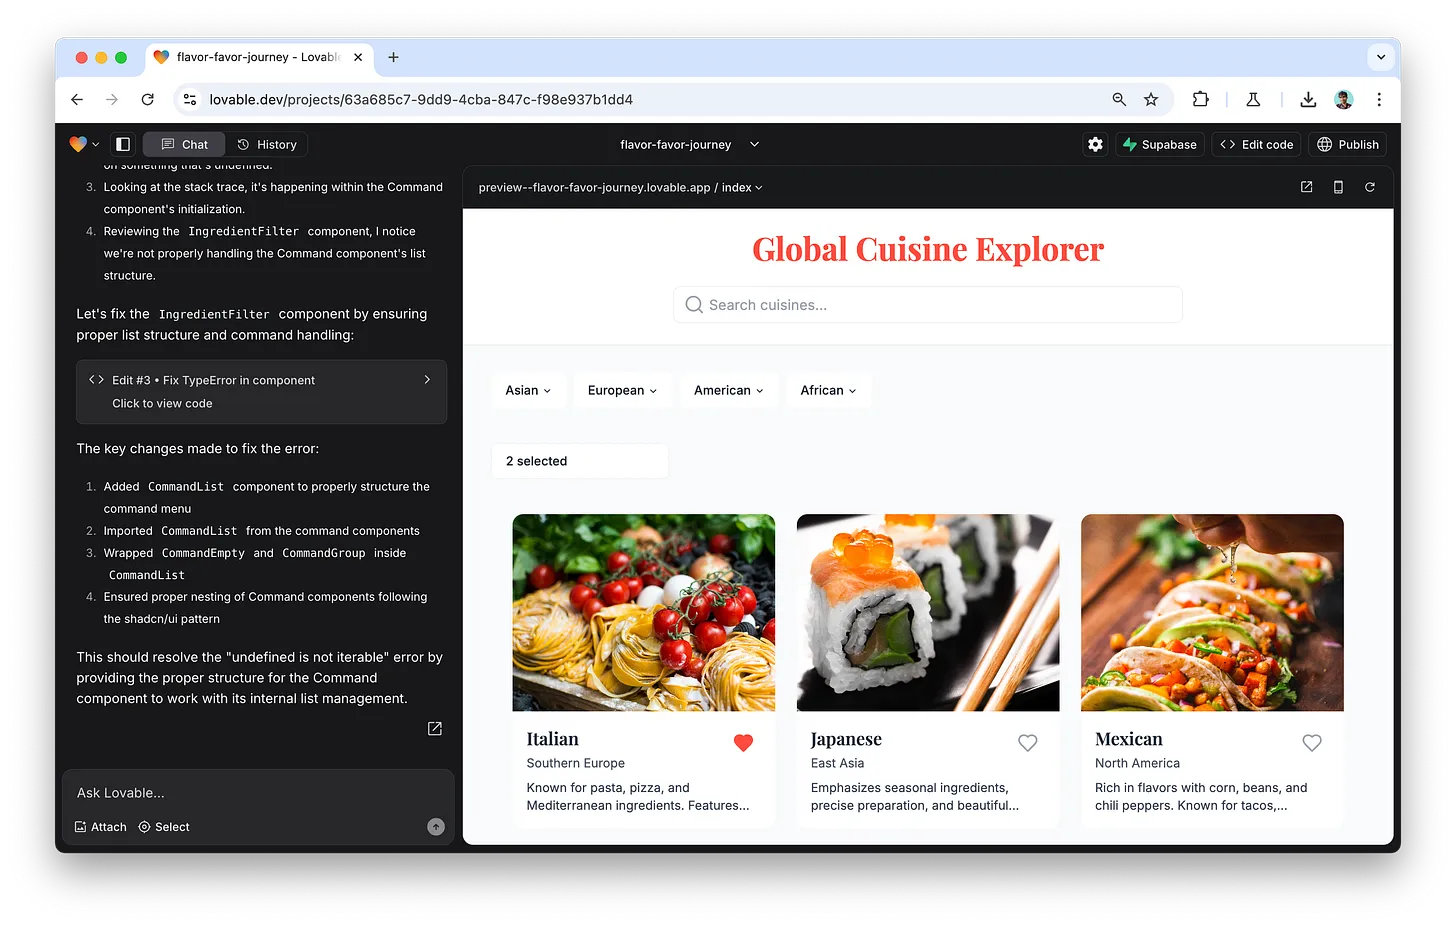Open project settings gear icon
Image resolution: width=1456 pixels, height=926 pixels.
tap(1095, 144)
